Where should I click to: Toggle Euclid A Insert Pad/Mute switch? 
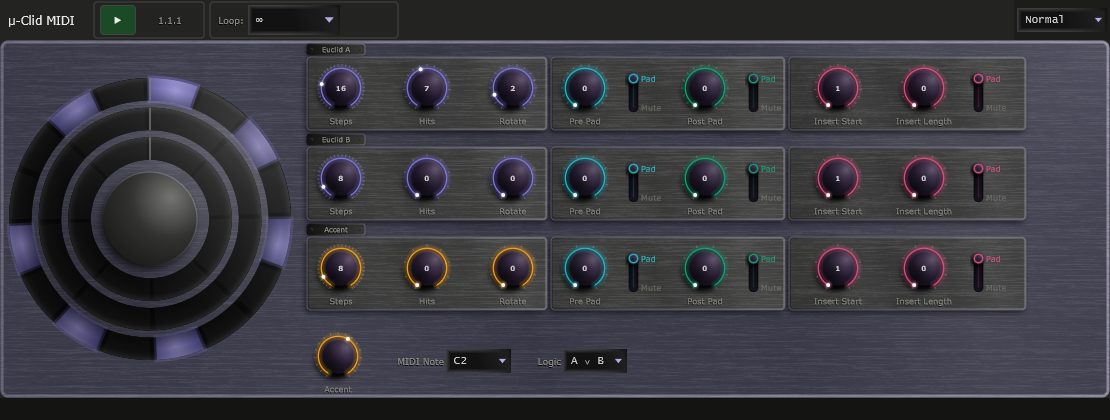click(978, 93)
